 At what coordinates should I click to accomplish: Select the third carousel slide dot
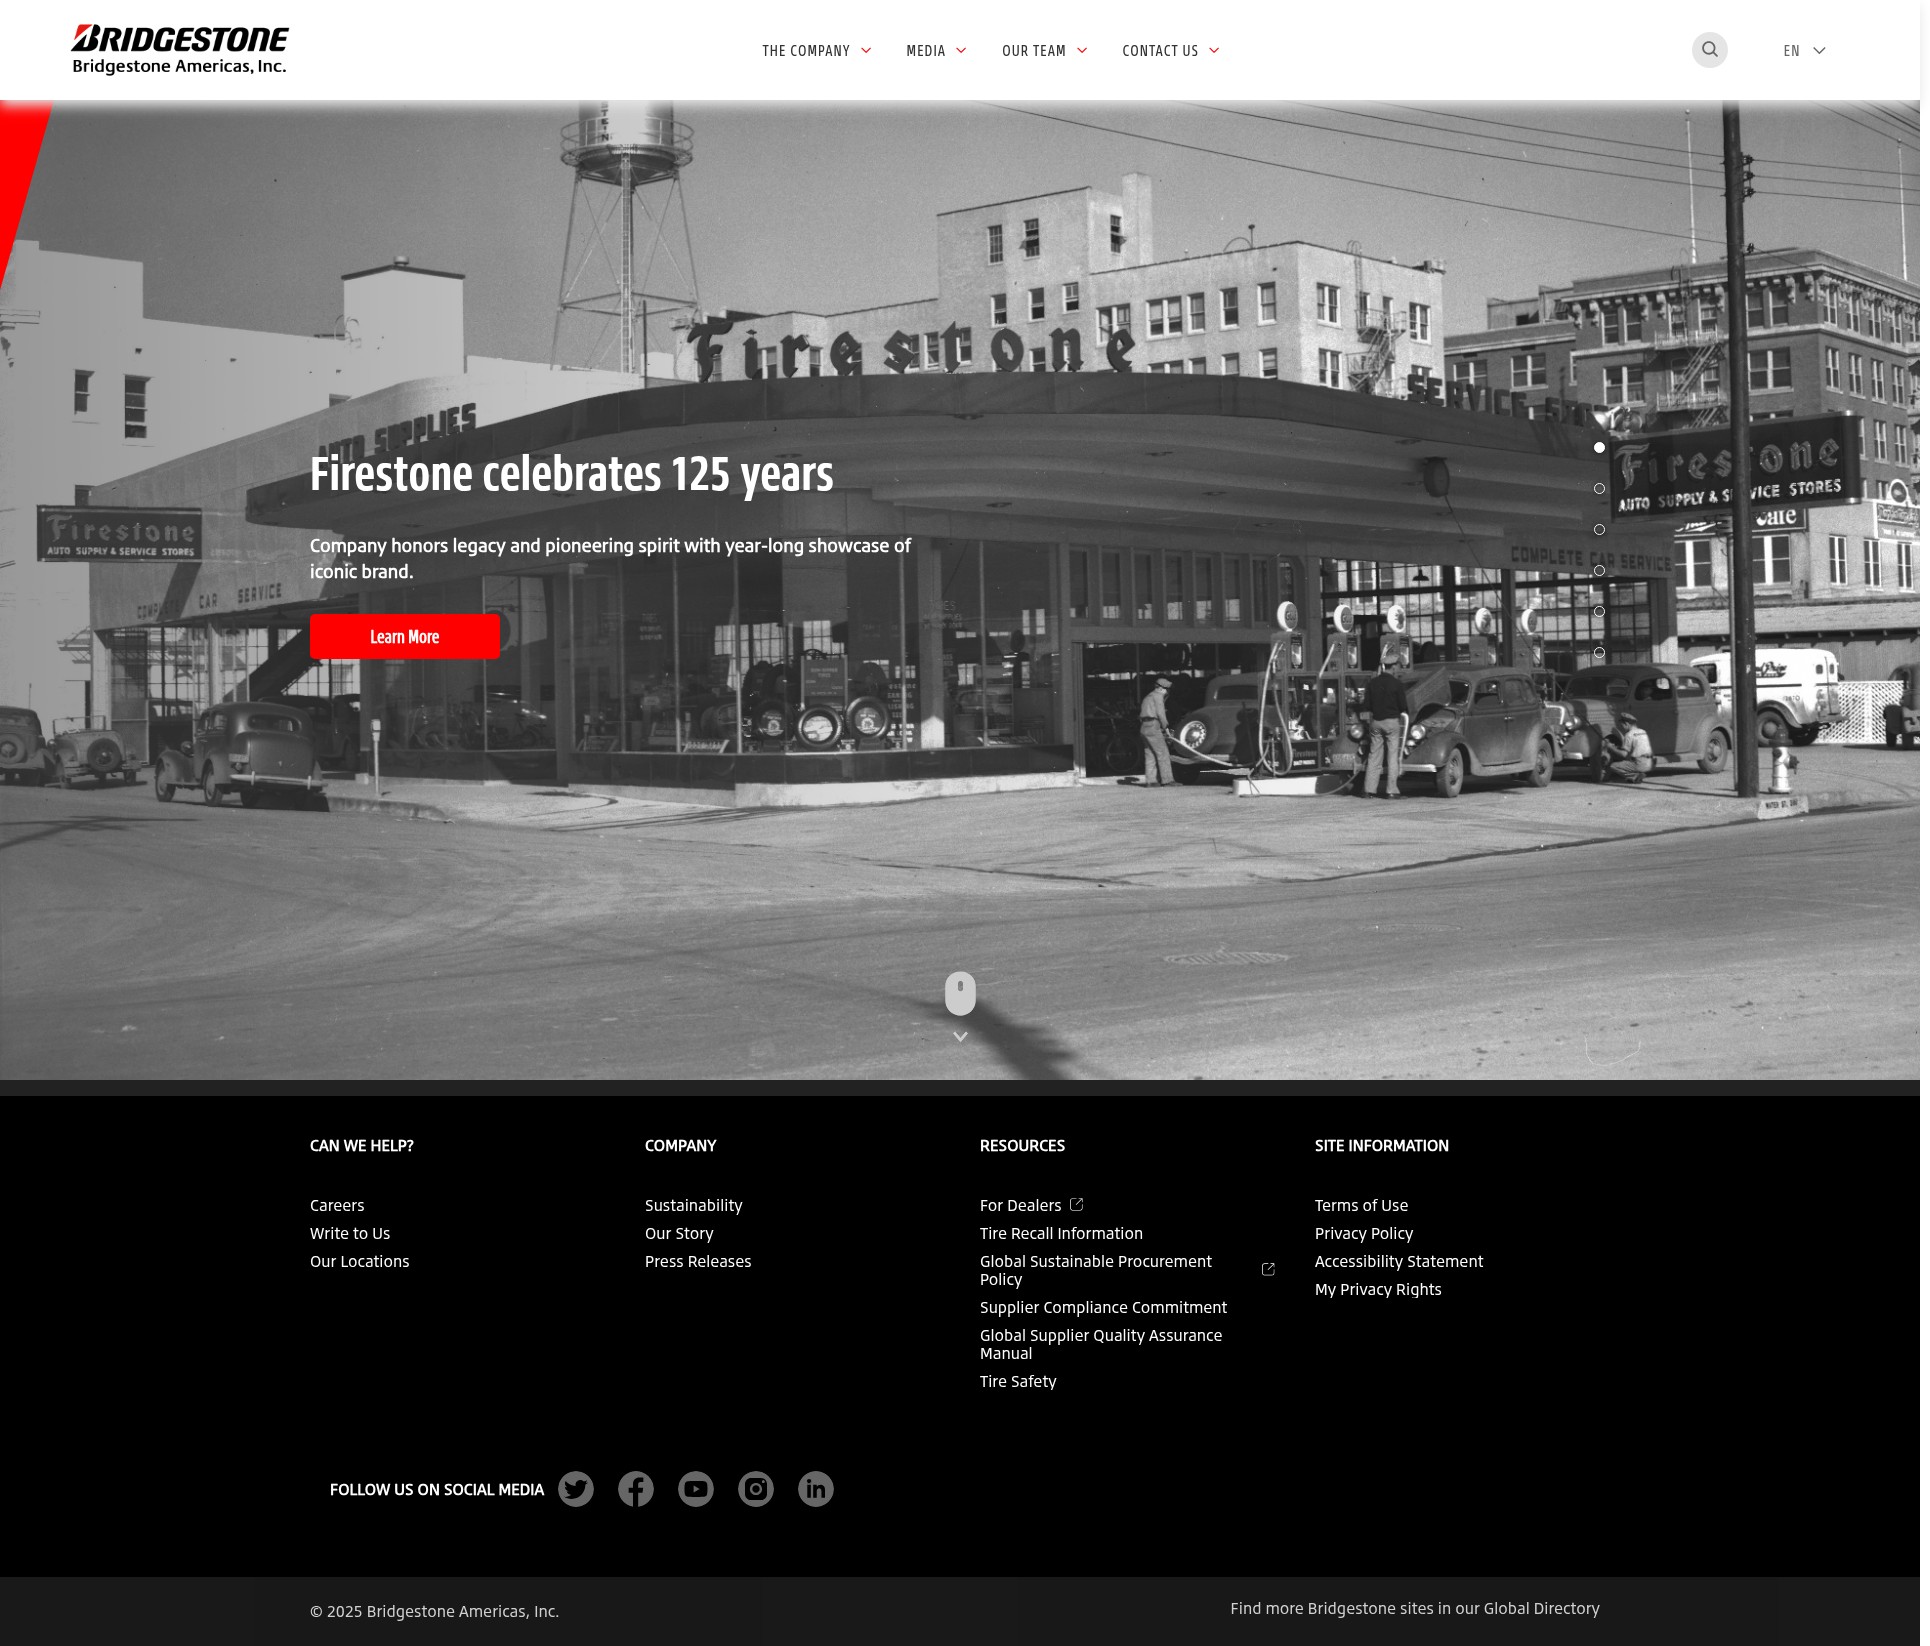[1599, 529]
